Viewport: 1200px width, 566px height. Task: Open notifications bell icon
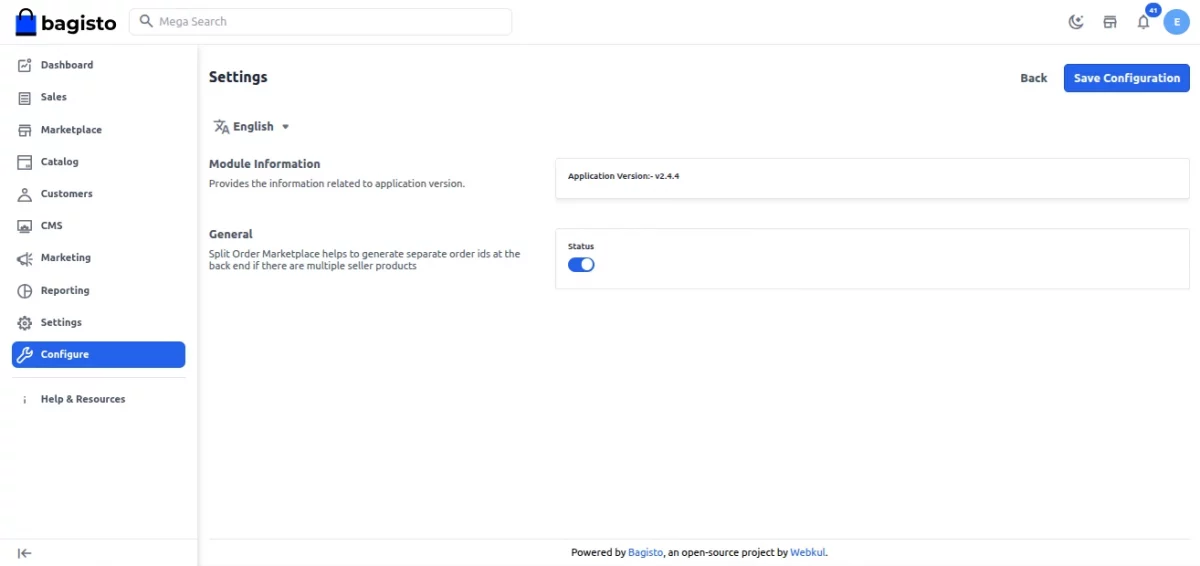[1143, 22]
